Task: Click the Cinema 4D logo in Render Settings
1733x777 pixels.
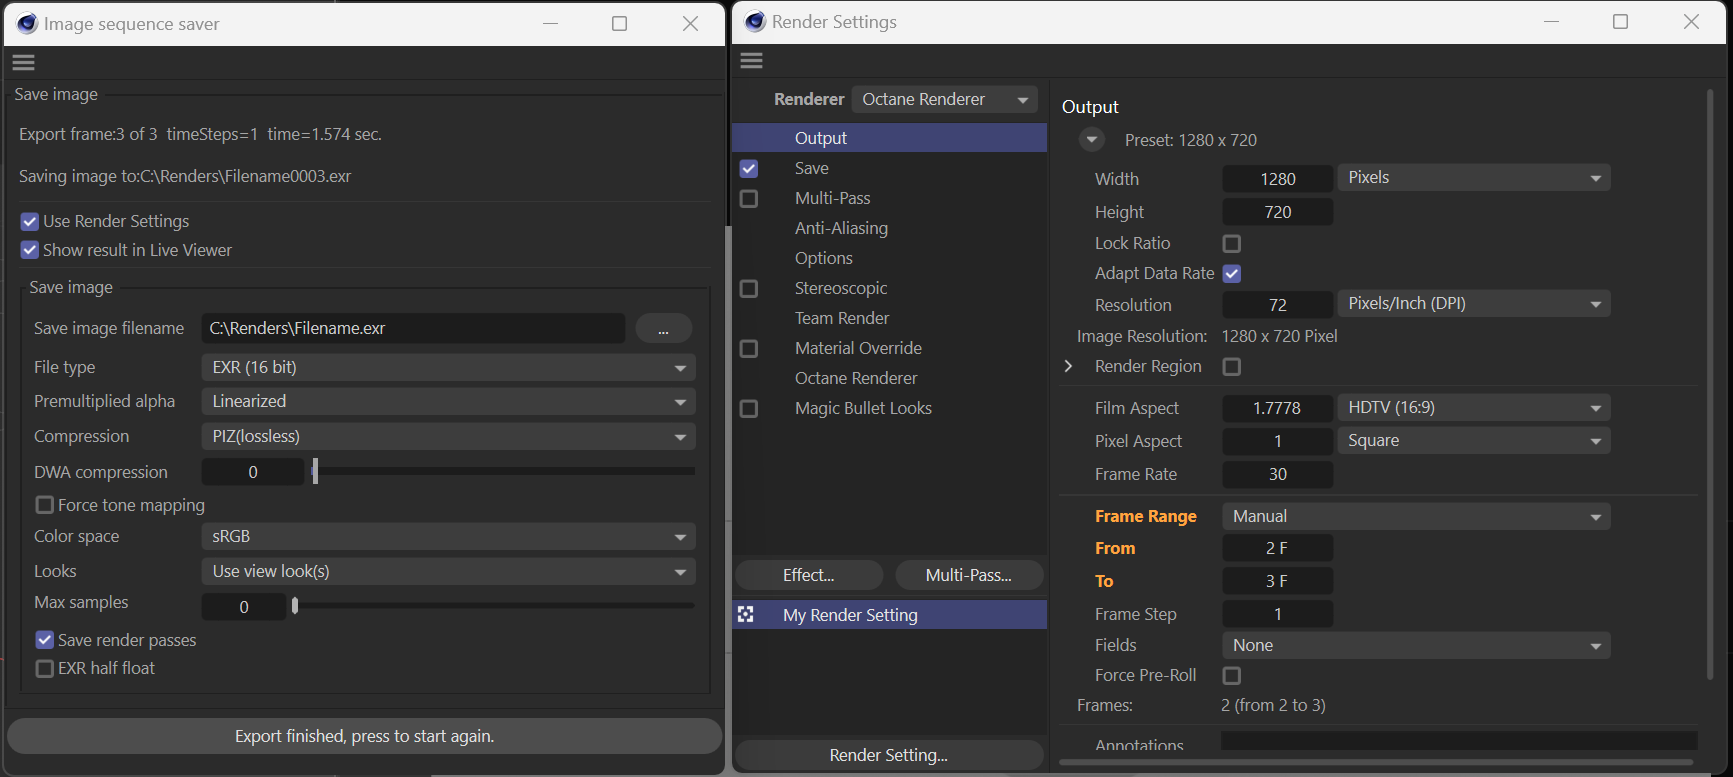Action: coord(755,22)
